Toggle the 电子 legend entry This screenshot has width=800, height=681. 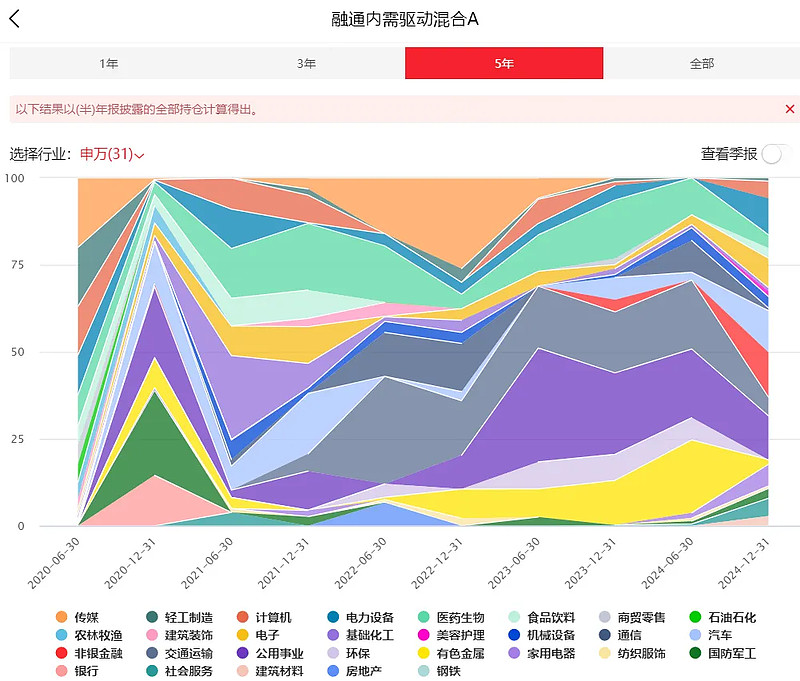pyautogui.click(x=258, y=635)
